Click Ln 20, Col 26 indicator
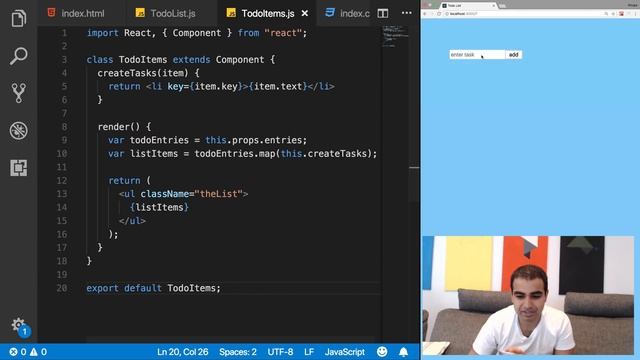This screenshot has height=360, width=640. point(182,352)
